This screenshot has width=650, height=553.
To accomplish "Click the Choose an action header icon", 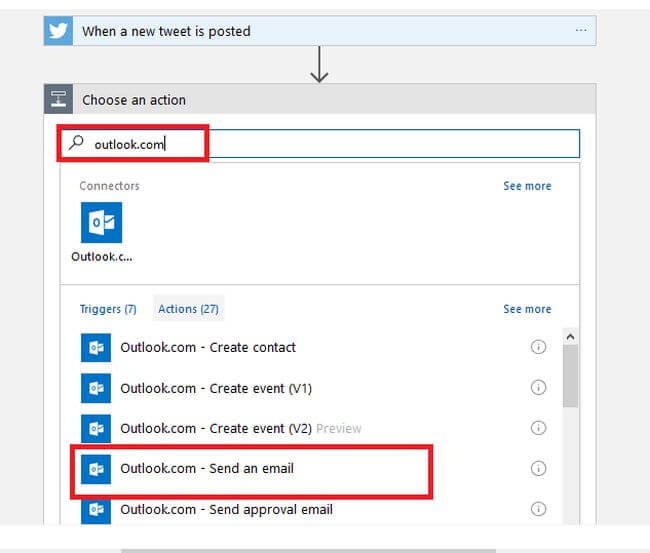I will coord(59,100).
